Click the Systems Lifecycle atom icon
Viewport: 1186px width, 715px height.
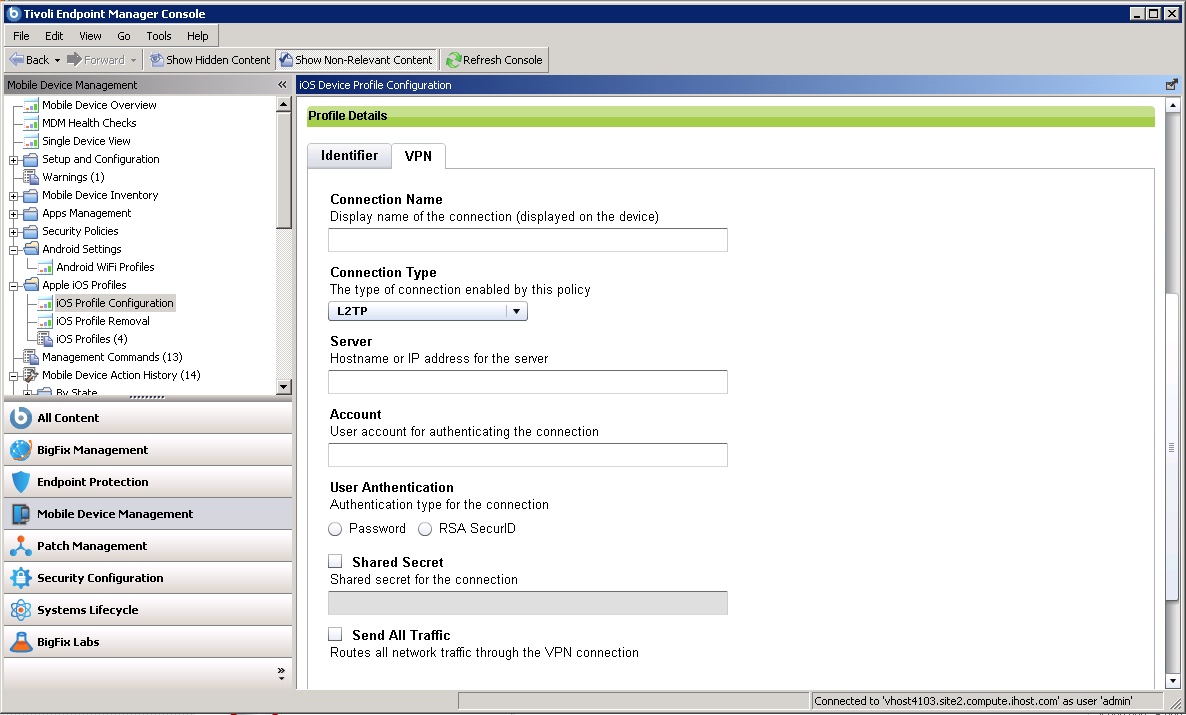(20, 610)
